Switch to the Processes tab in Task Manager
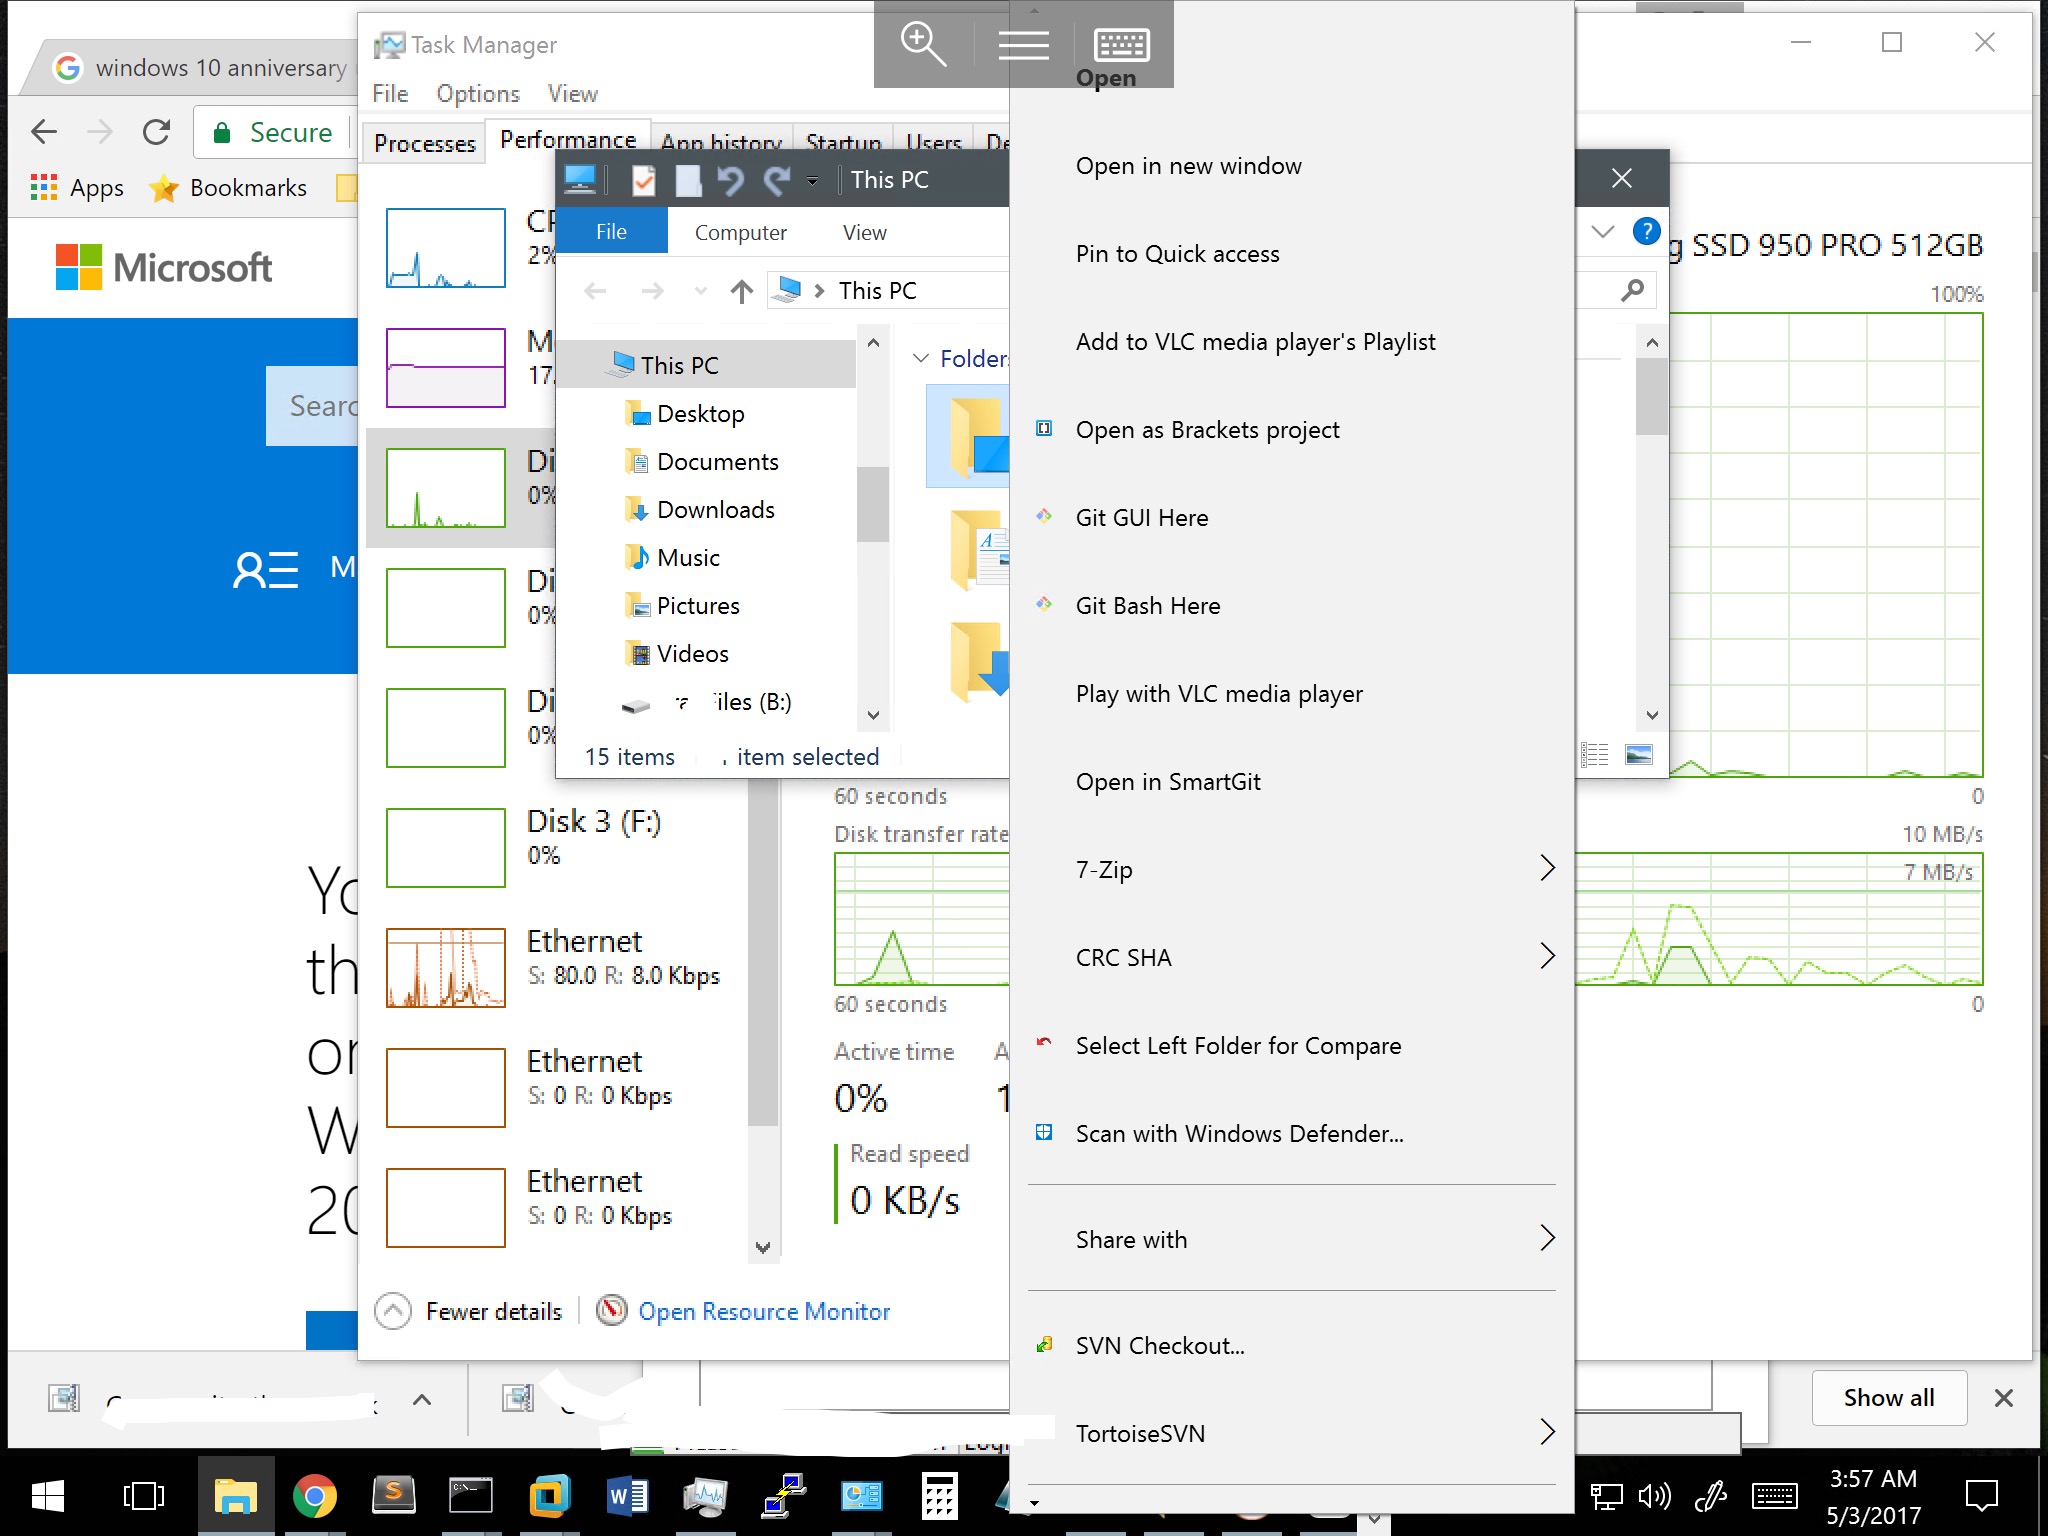This screenshot has width=2048, height=1536. tap(424, 143)
